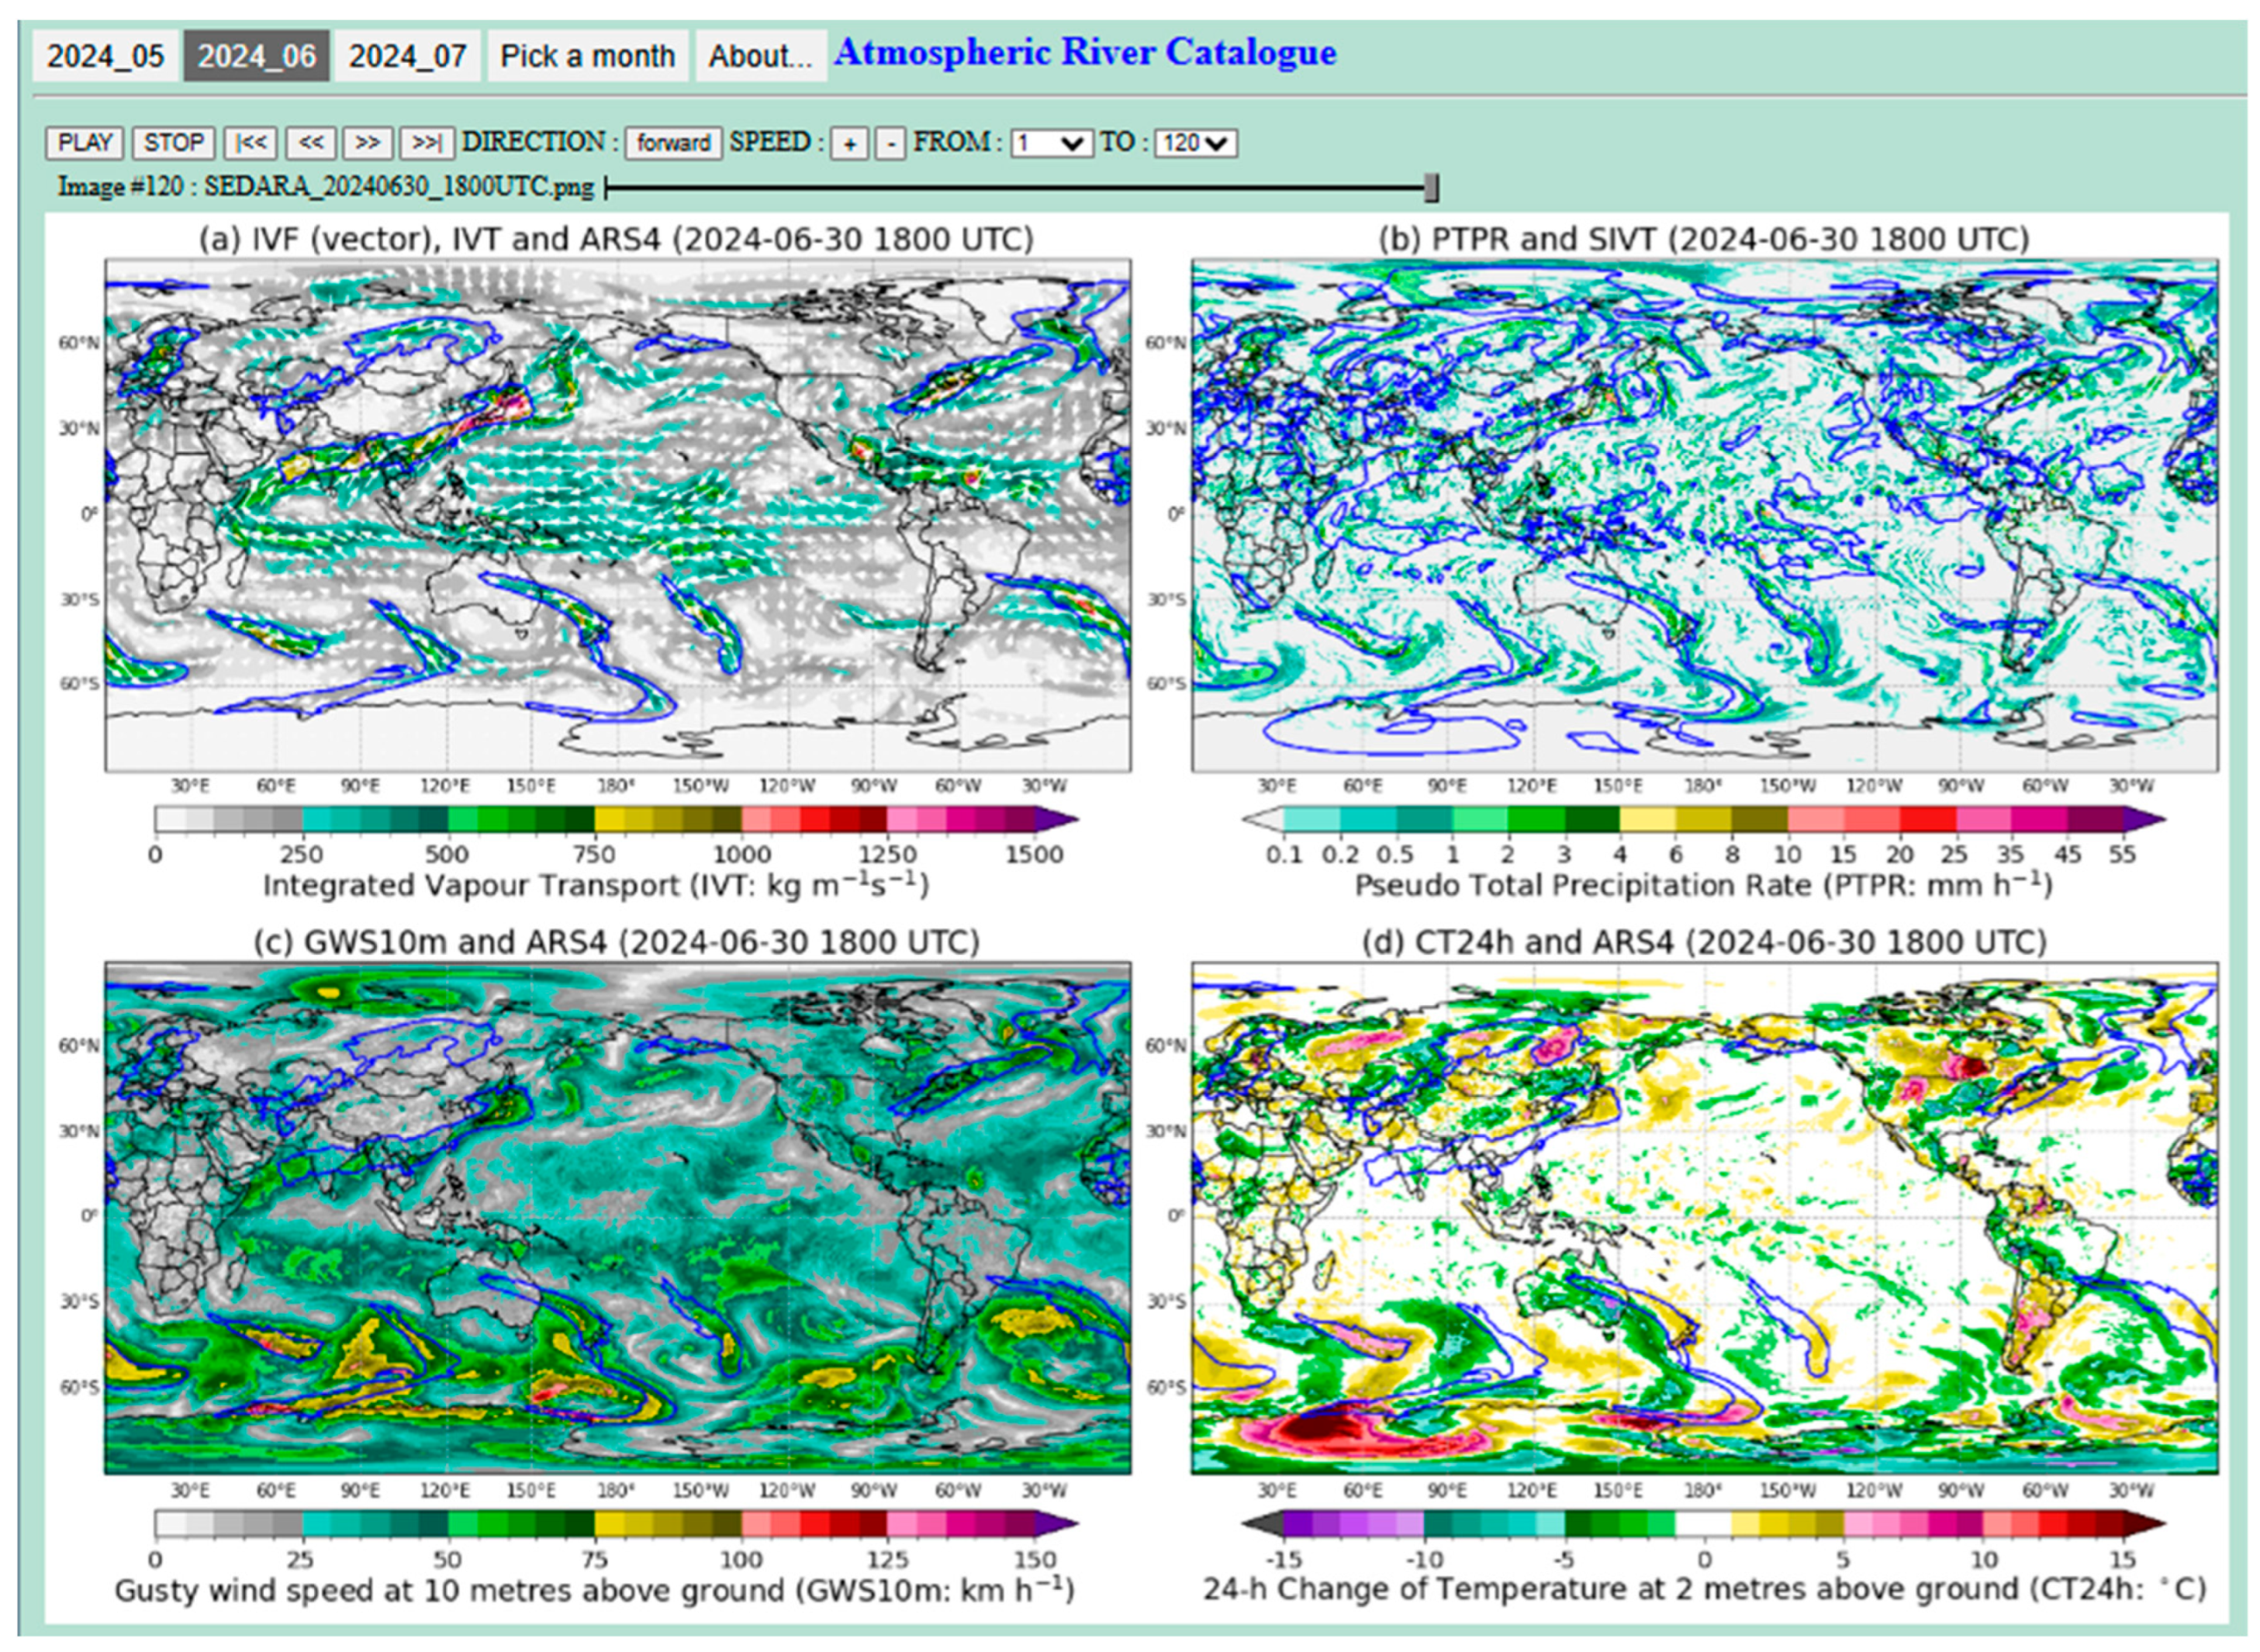Viewport: 2260px width, 1652px height.
Task: Switch to the 2024_05 month tab
Action: point(105,56)
